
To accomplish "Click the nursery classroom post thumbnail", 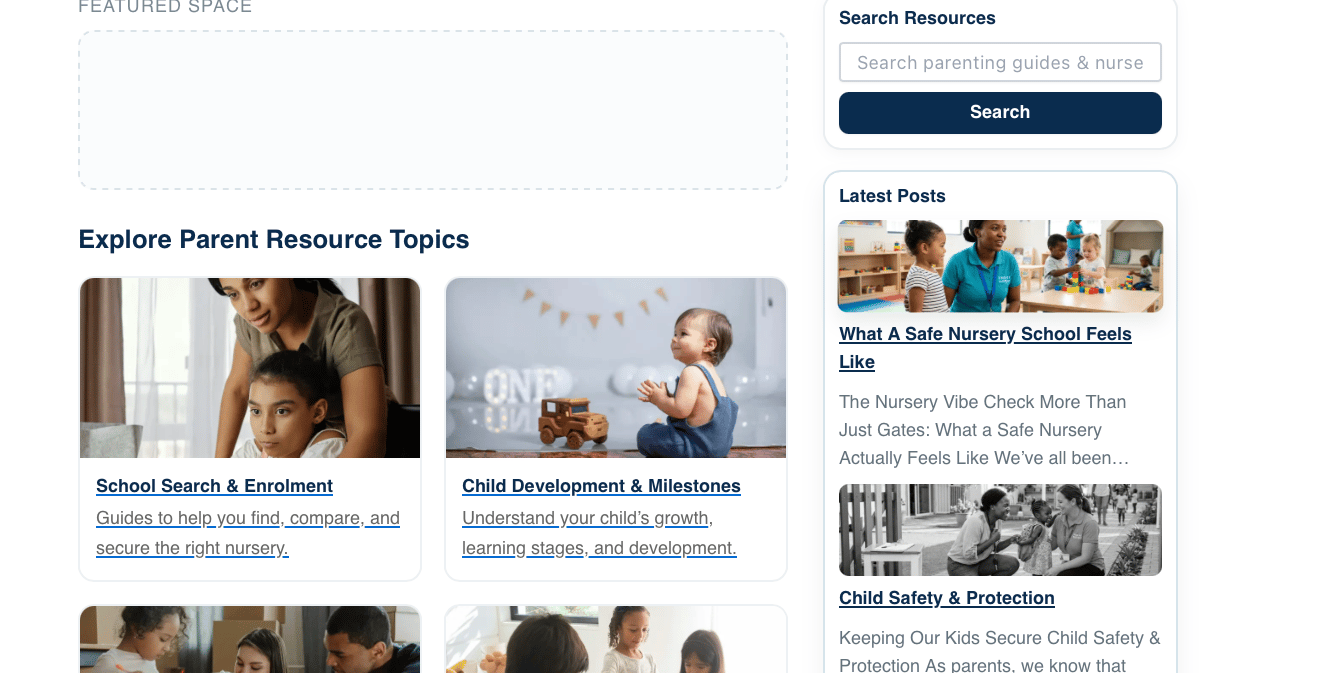I will click(x=1000, y=266).
